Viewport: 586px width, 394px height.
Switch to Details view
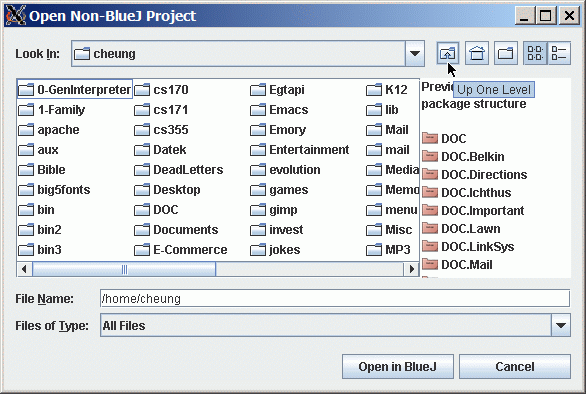click(559, 53)
